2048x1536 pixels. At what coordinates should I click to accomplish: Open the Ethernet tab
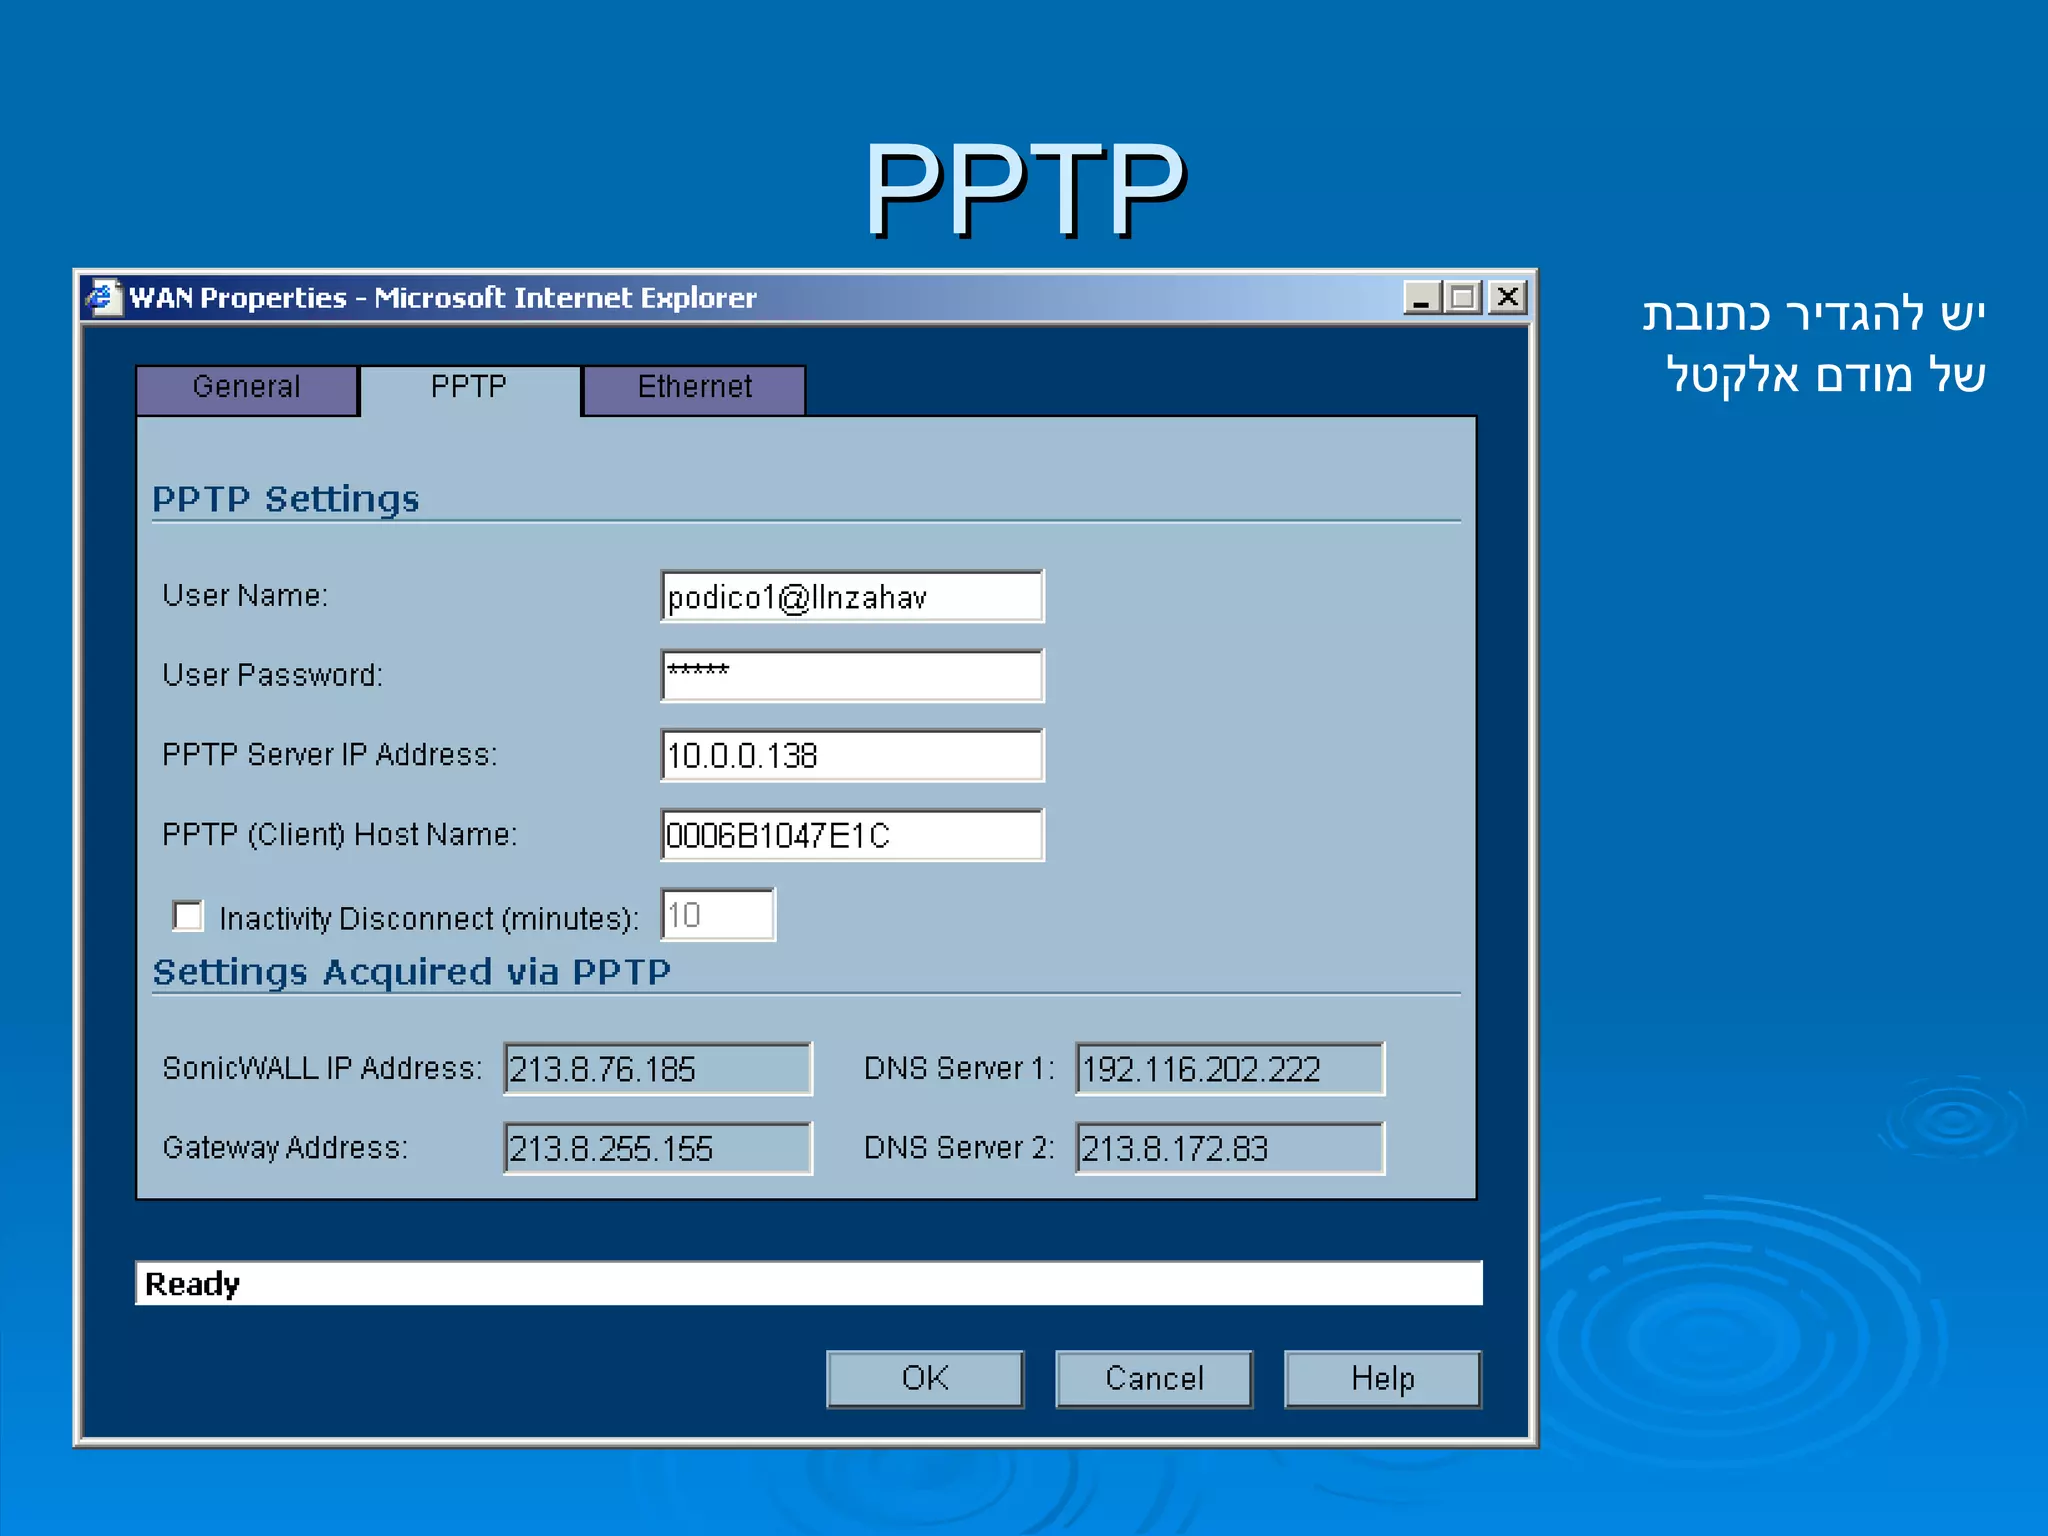click(694, 389)
